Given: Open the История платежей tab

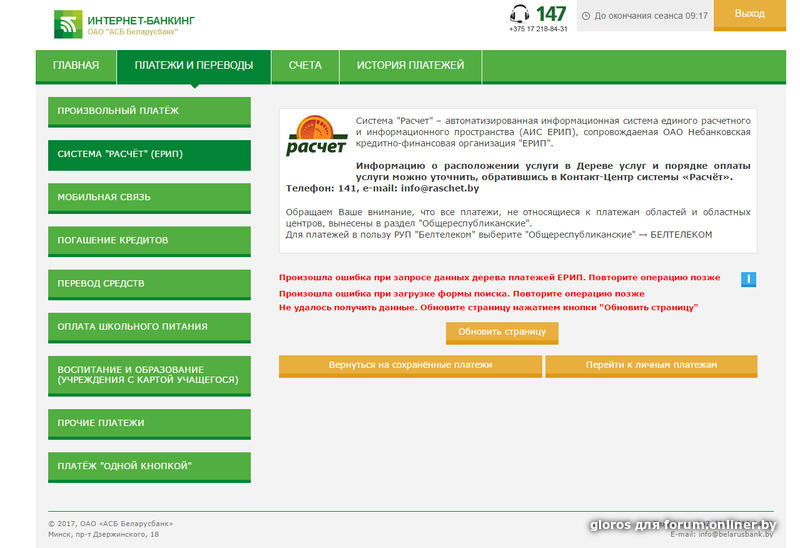Looking at the screenshot, I should 410,66.
